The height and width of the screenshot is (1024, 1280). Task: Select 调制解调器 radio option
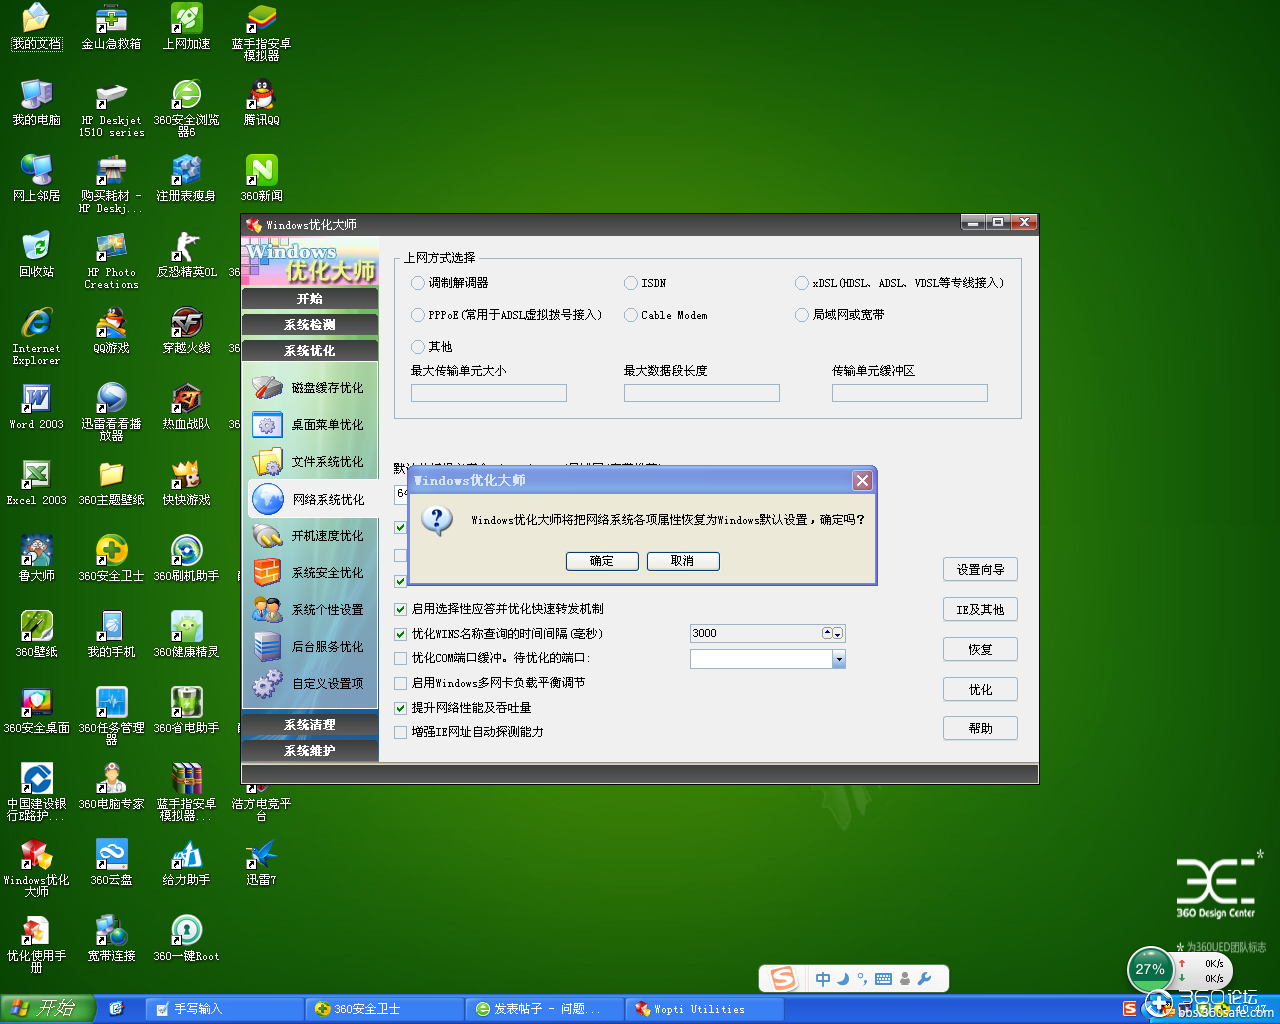coord(418,283)
